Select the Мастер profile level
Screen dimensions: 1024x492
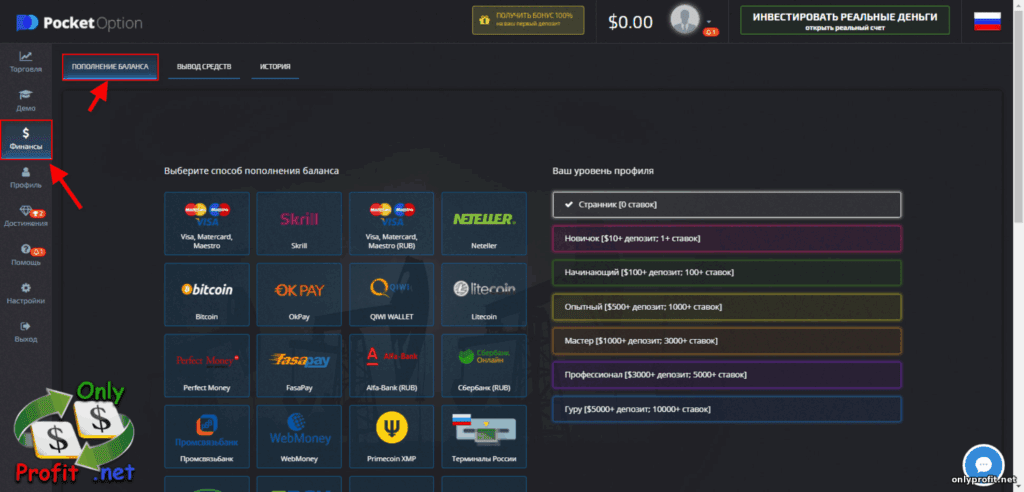click(726, 341)
